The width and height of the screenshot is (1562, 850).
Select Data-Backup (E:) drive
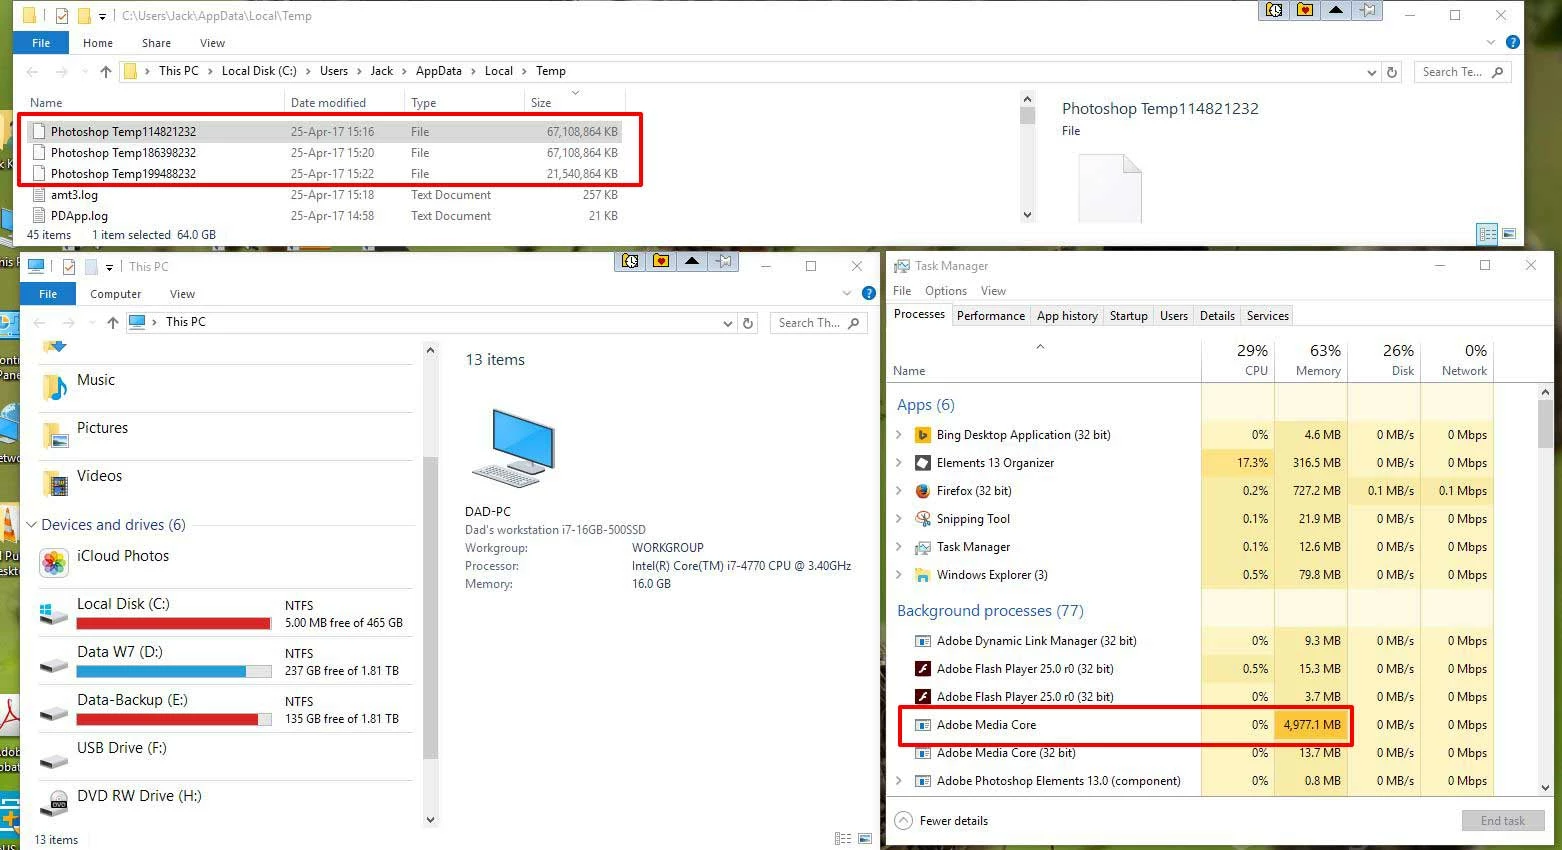pyautogui.click(x=226, y=710)
